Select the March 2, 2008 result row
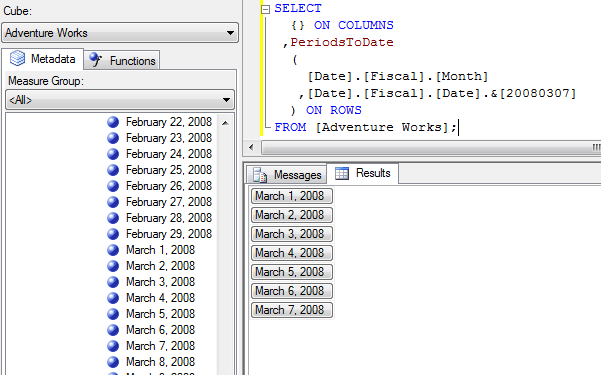The image size is (601, 381). point(292,215)
